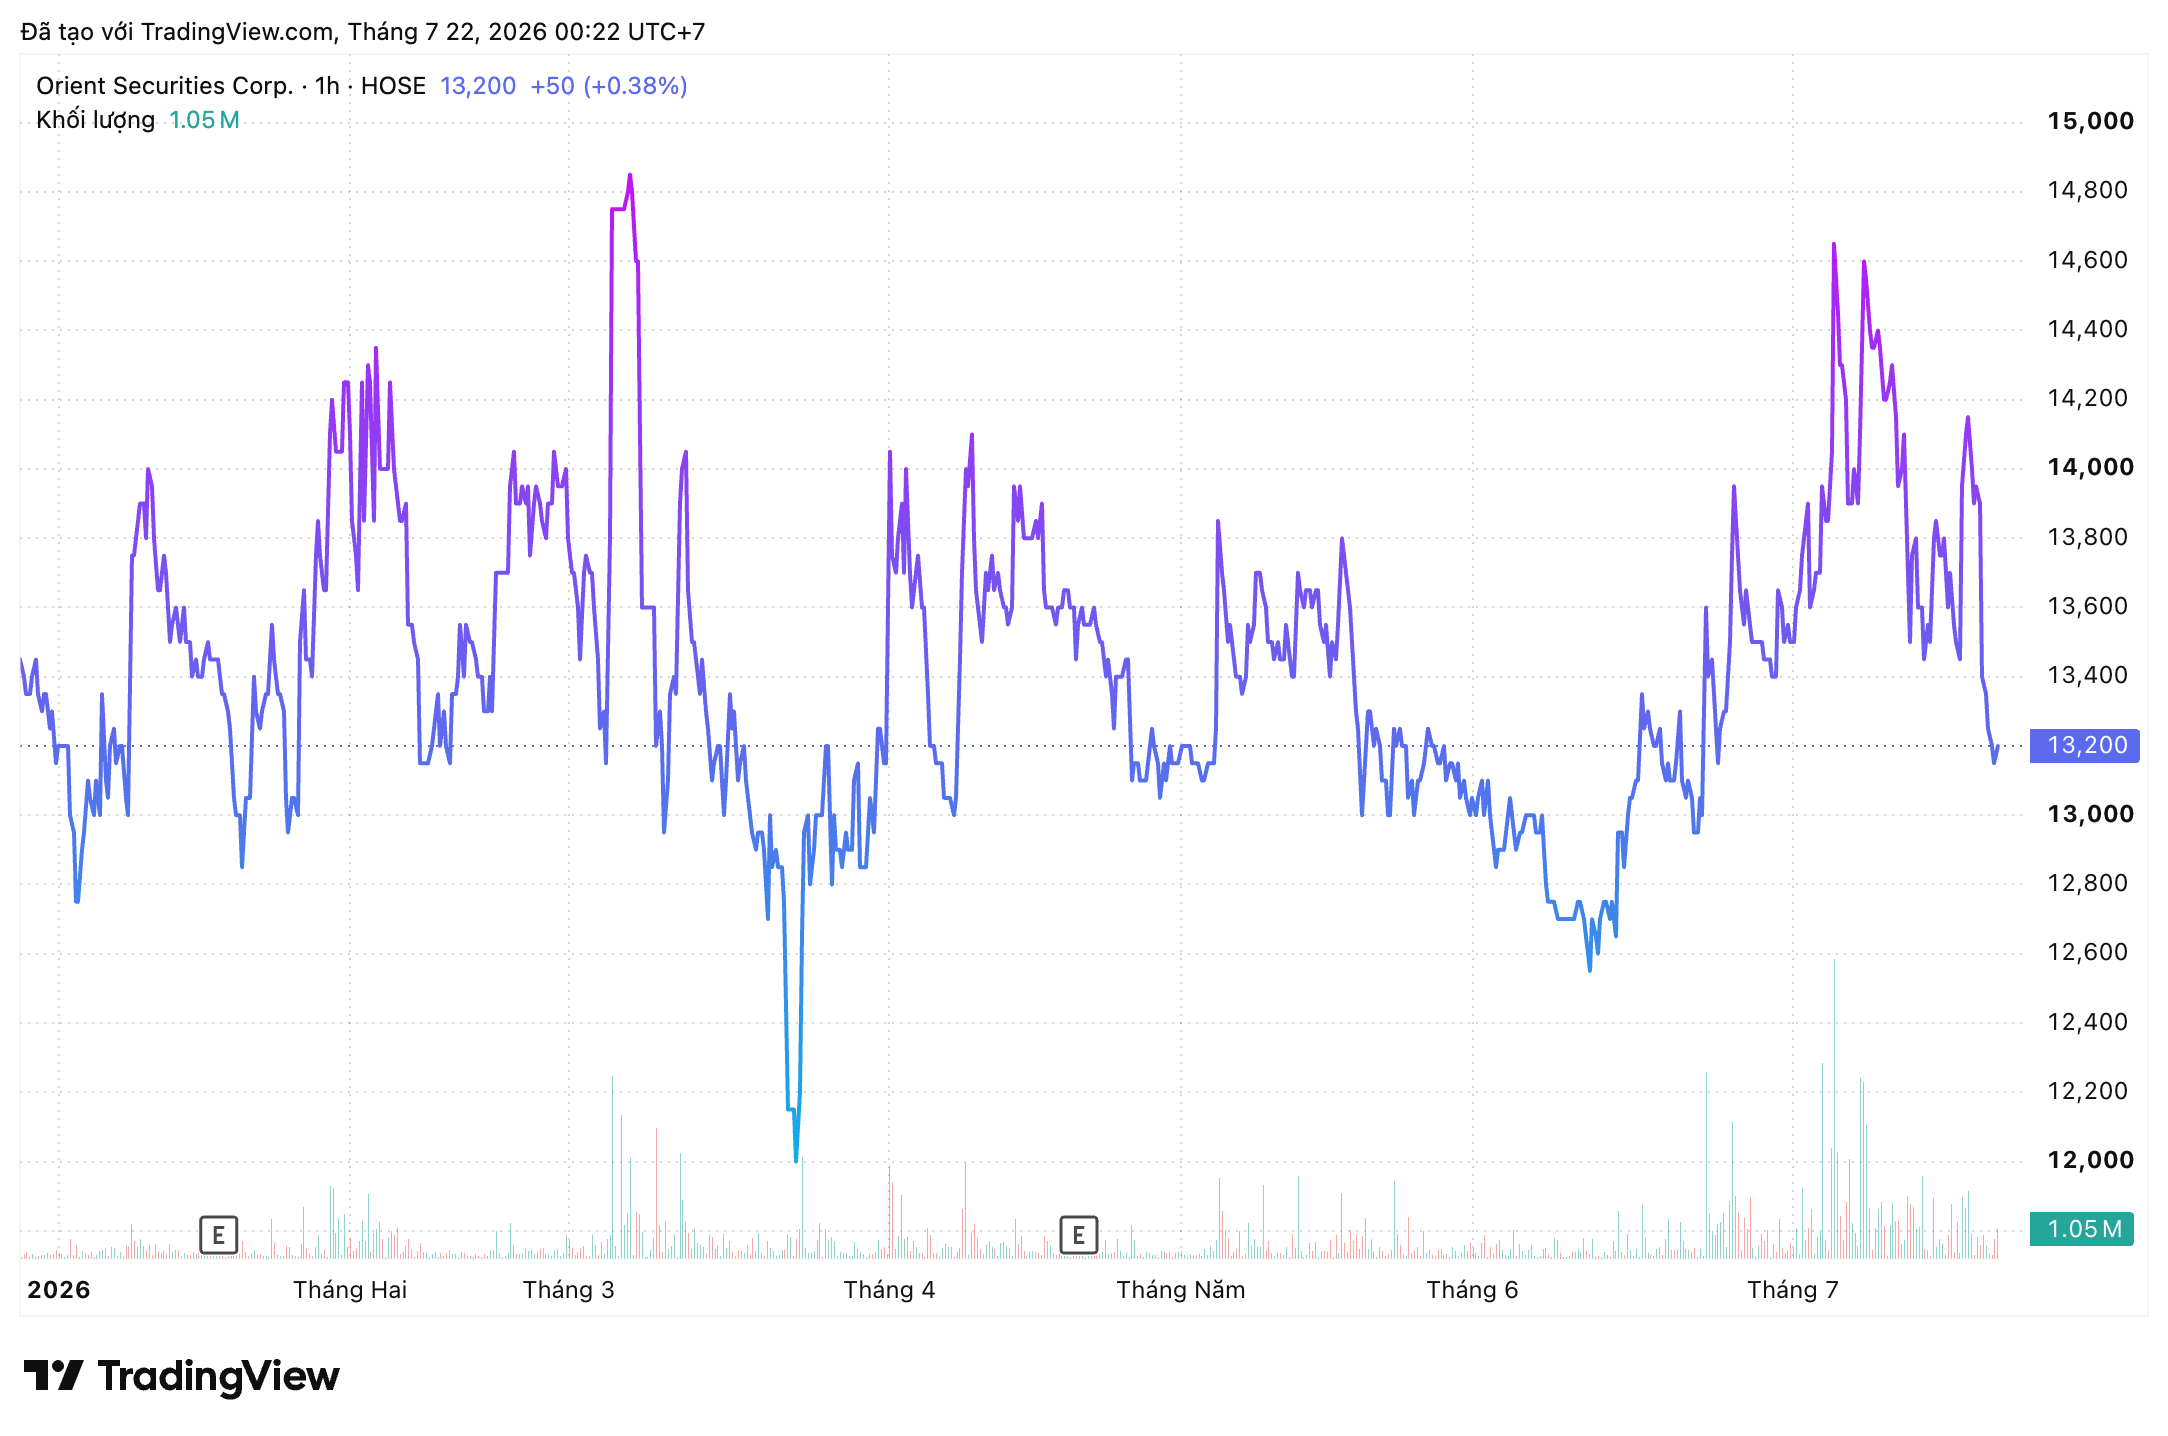Click the Tháng 7 axis label

point(1793,1290)
